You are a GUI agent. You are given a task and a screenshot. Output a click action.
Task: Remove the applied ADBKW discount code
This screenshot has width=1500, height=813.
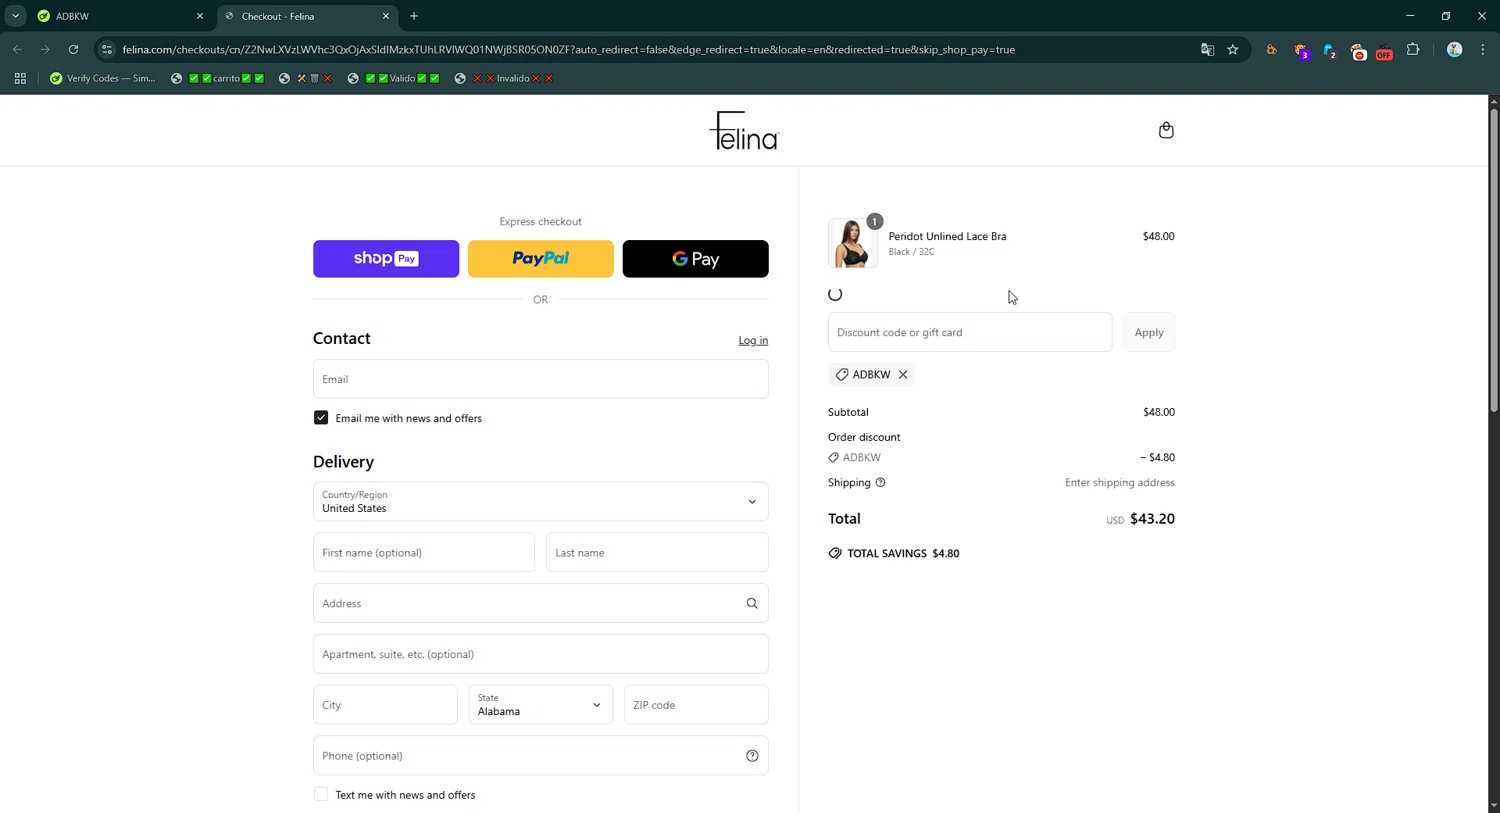pos(903,374)
